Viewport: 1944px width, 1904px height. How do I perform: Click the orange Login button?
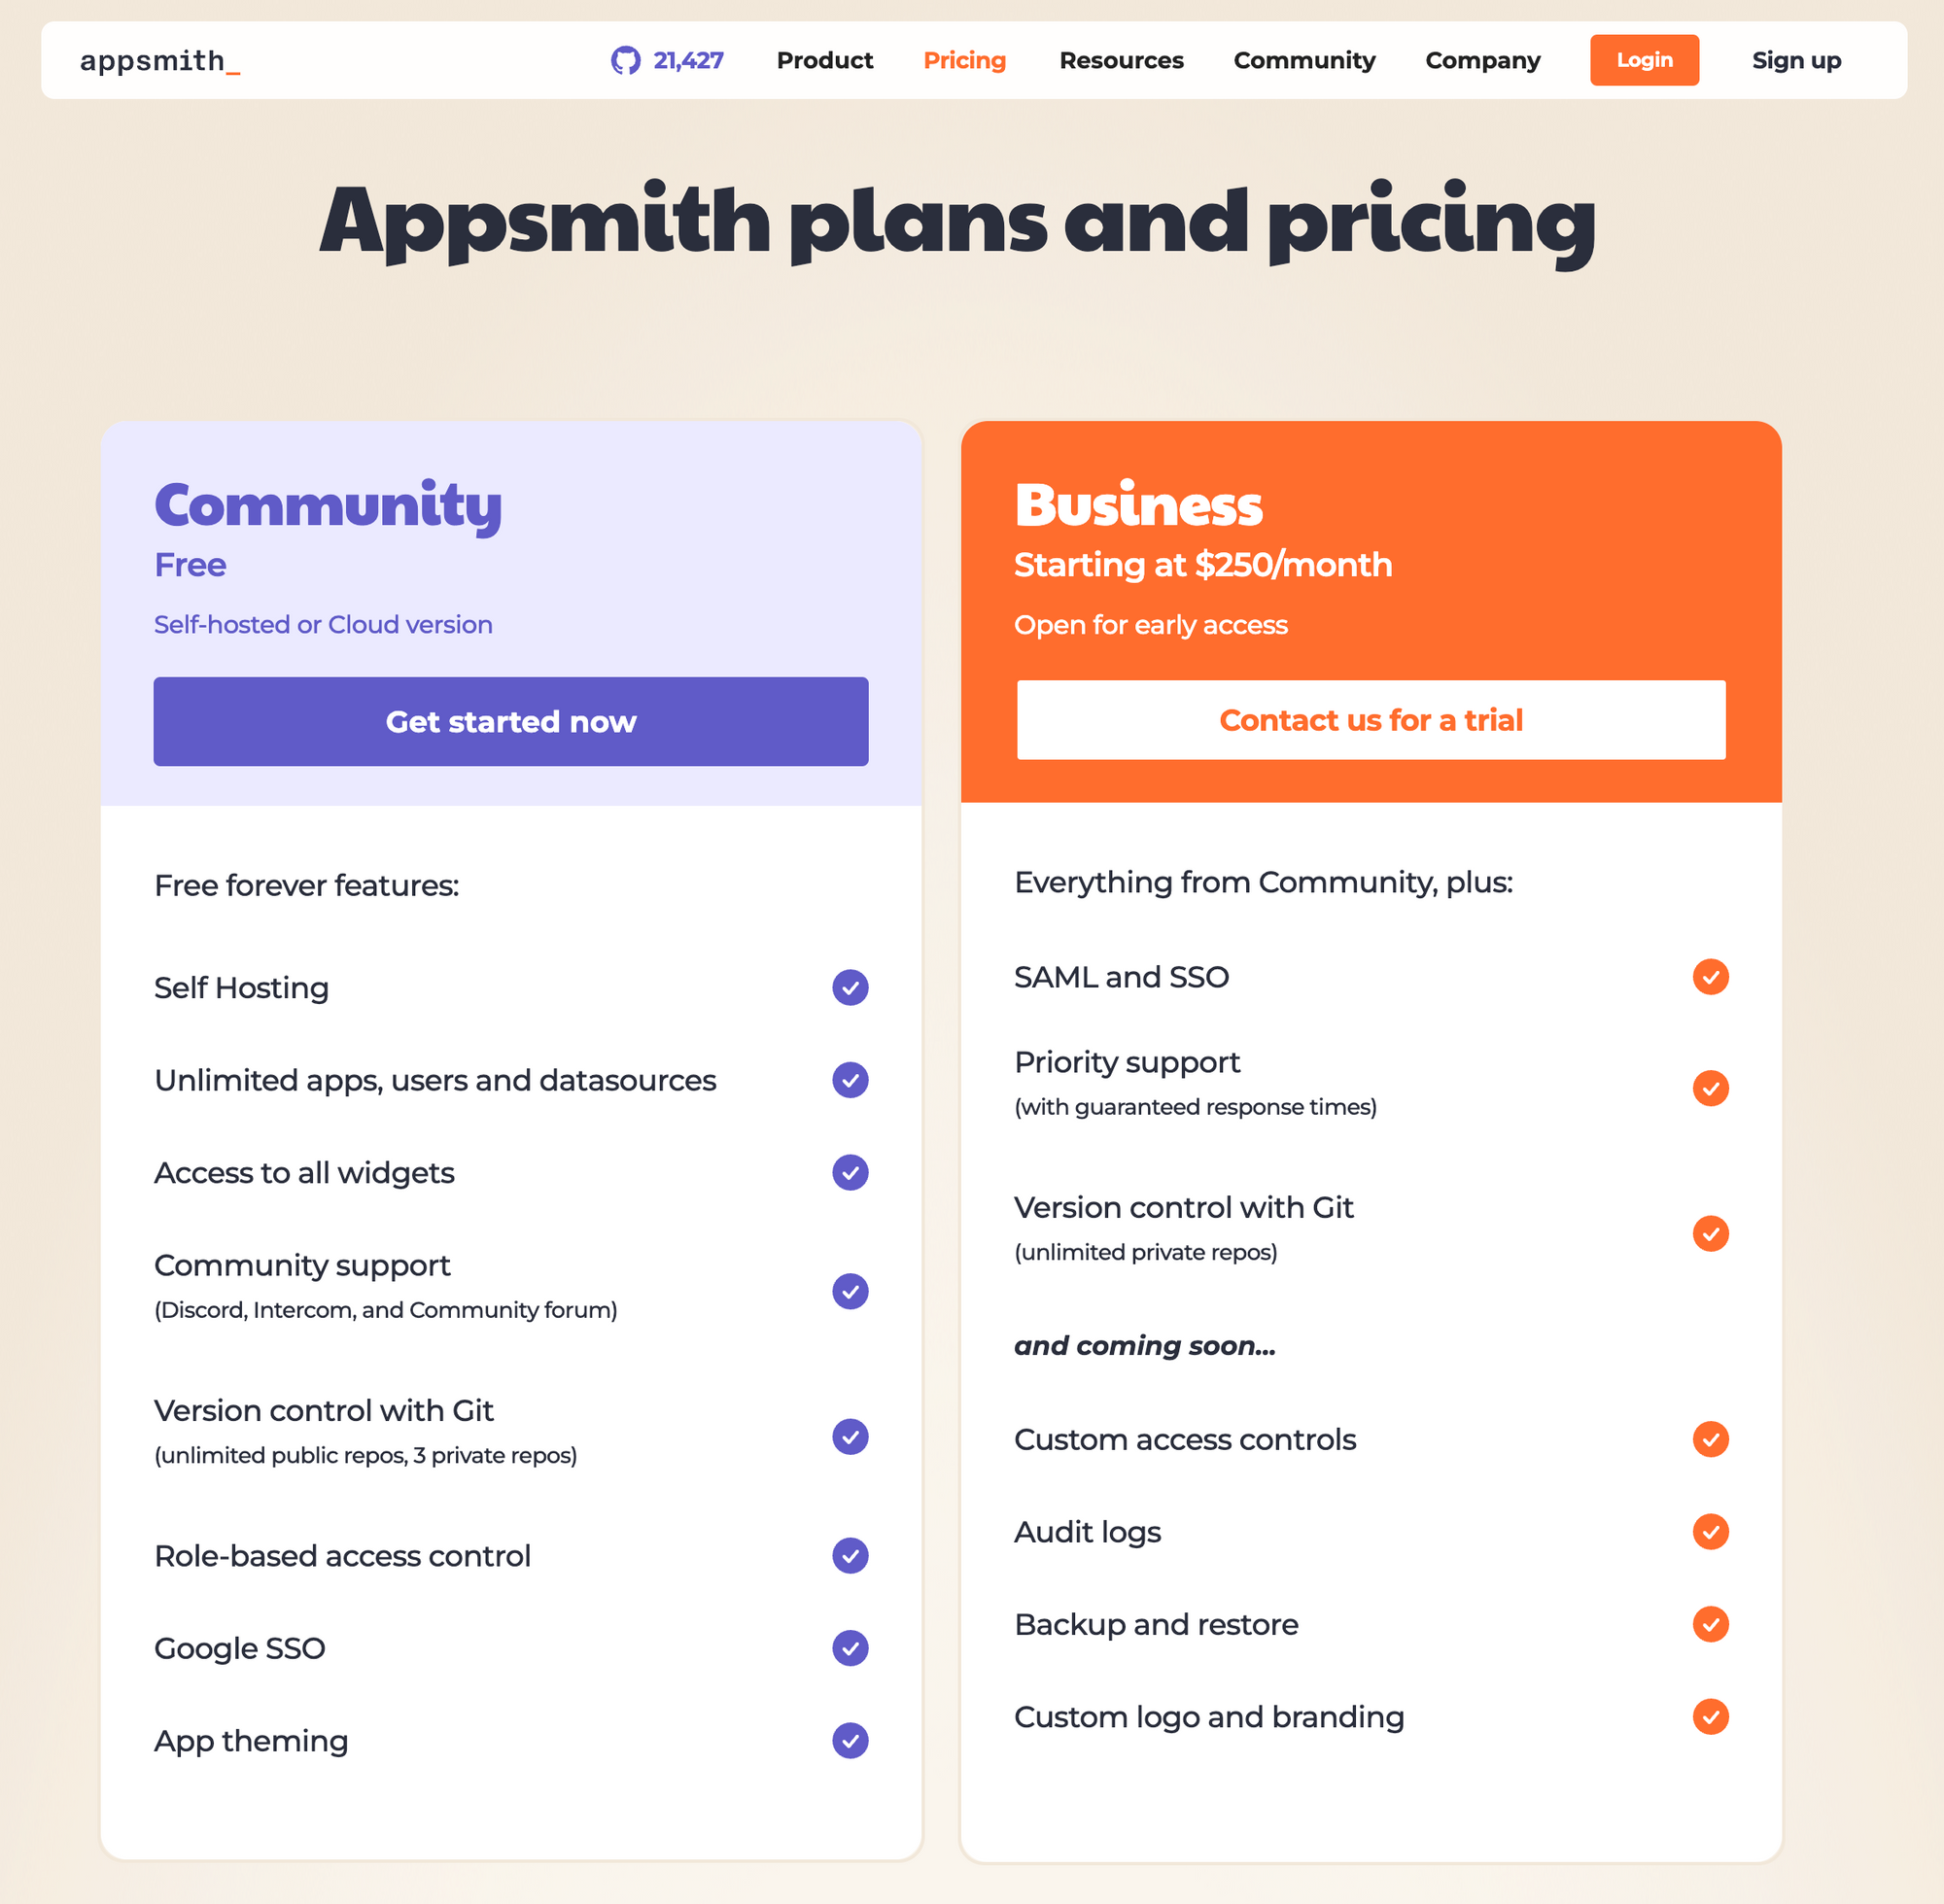1644,60
